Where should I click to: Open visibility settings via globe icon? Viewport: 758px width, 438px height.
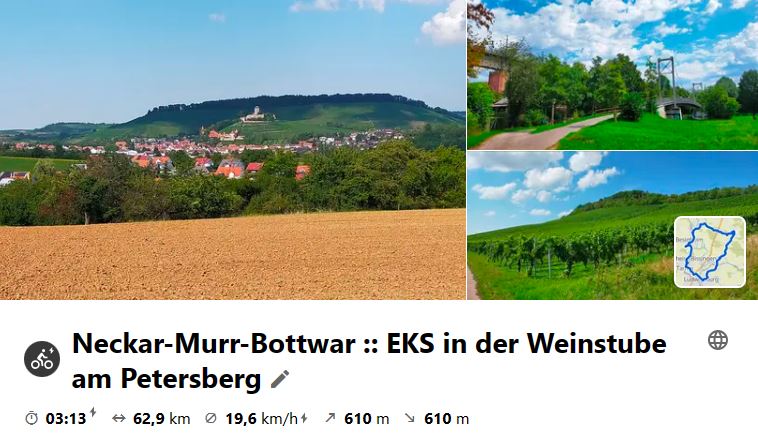tap(718, 340)
